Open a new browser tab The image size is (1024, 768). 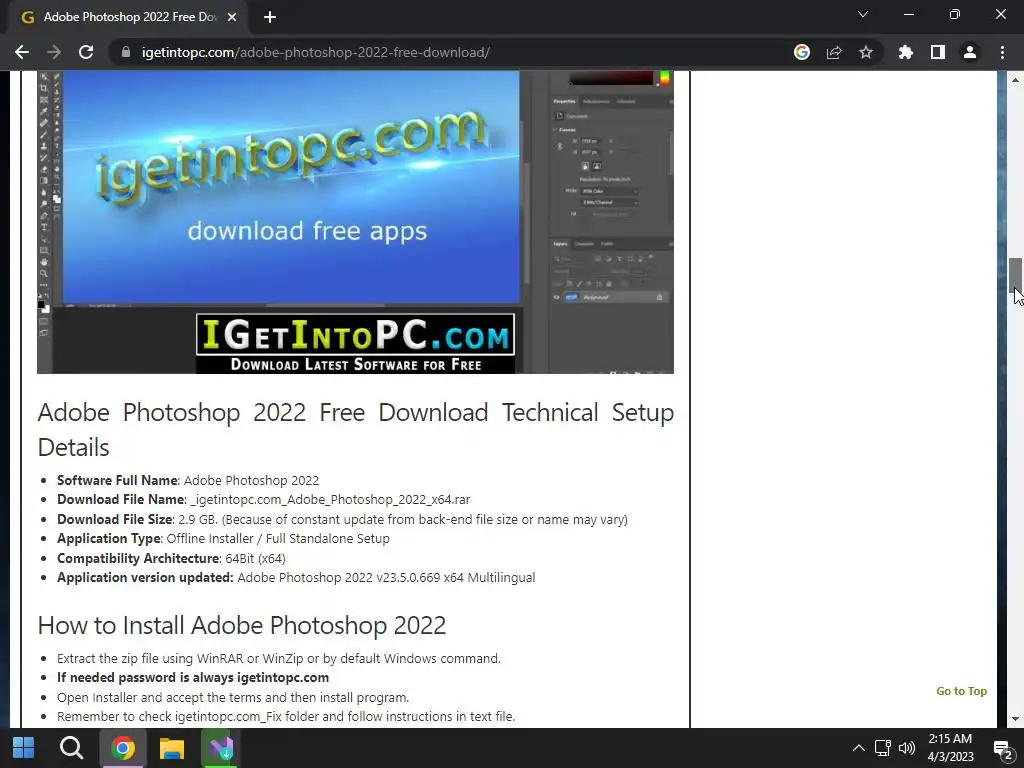(x=270, y=17)
